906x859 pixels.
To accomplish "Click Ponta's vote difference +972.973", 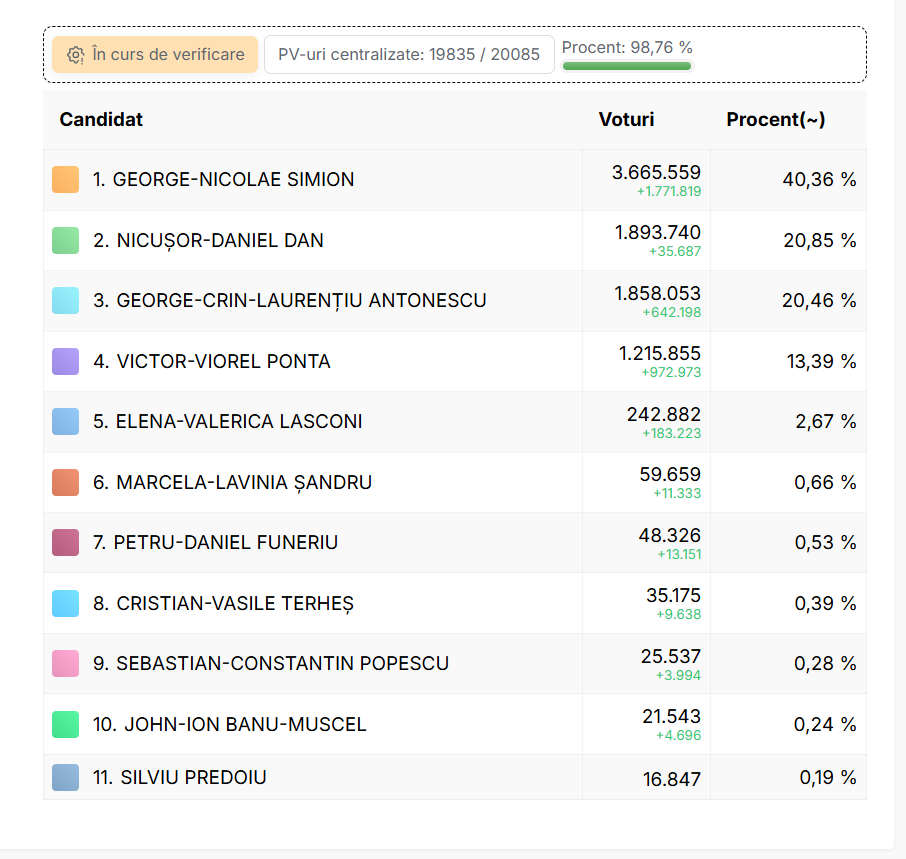I will pos(671,373).
